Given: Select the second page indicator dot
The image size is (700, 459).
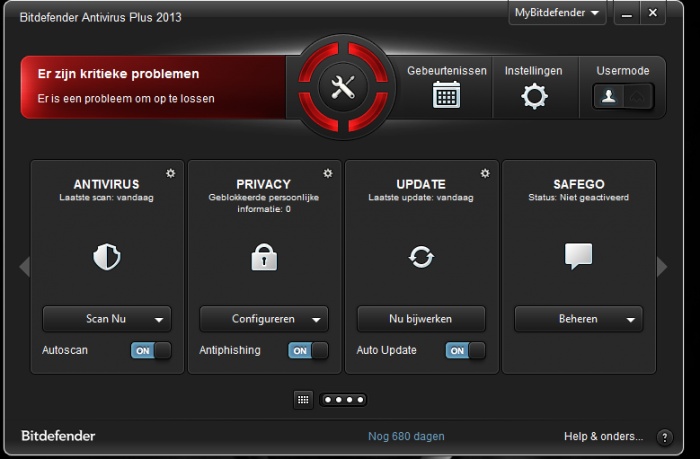Looking at the screenshot, I should tap(339, 400).
